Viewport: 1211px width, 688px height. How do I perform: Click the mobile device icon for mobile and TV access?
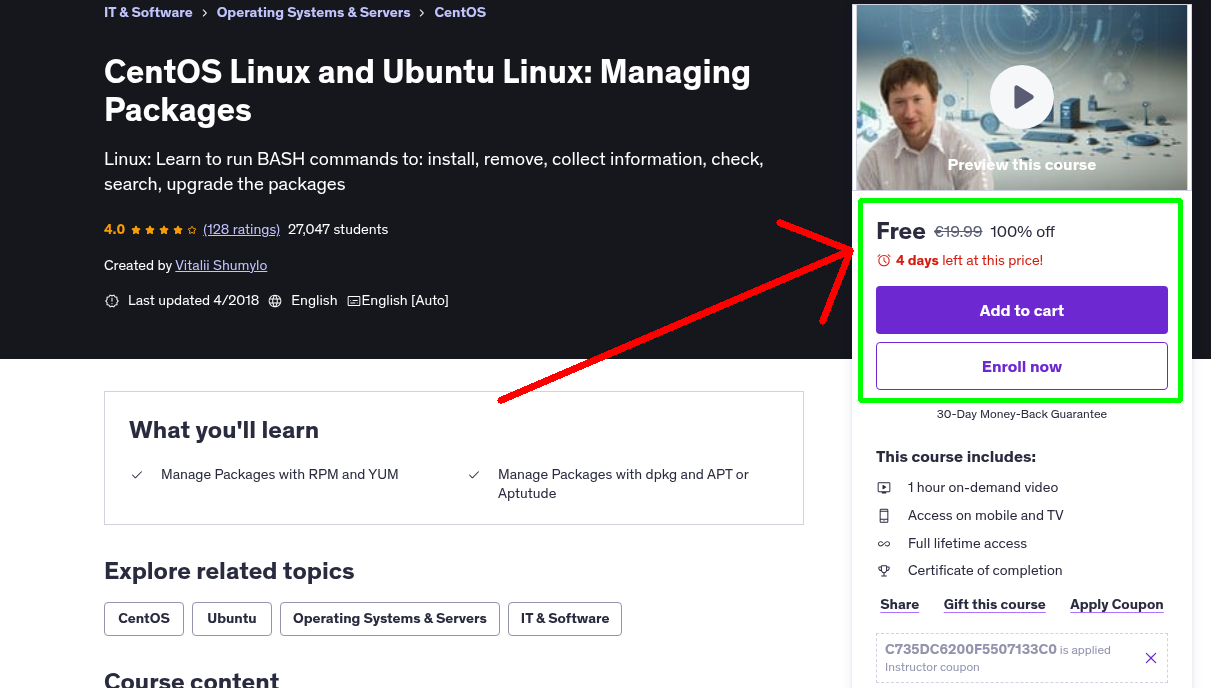884,516
